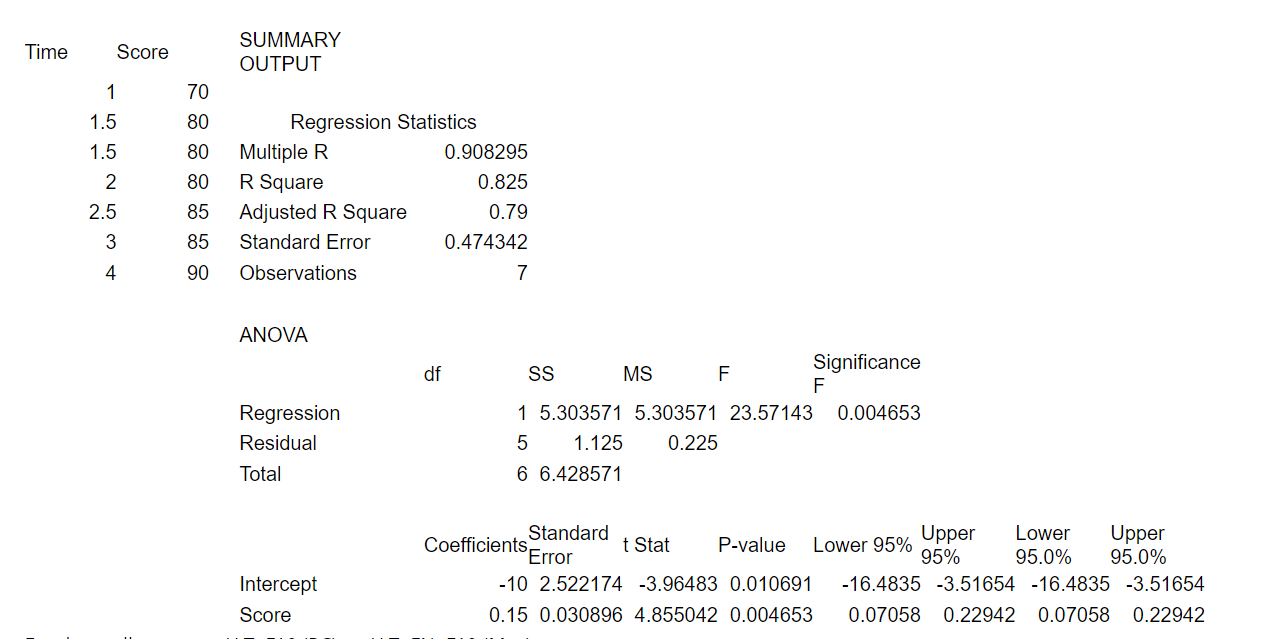Click the Intercept coefficient value -10
Viewport: 1274px width, 639px height.
click(513, 584)
